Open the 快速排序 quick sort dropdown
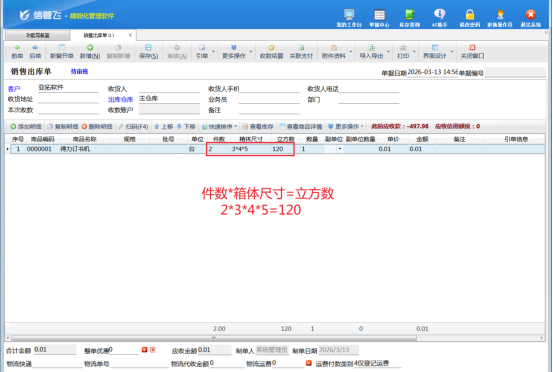553x372 pixels. (x=219, y=126)
